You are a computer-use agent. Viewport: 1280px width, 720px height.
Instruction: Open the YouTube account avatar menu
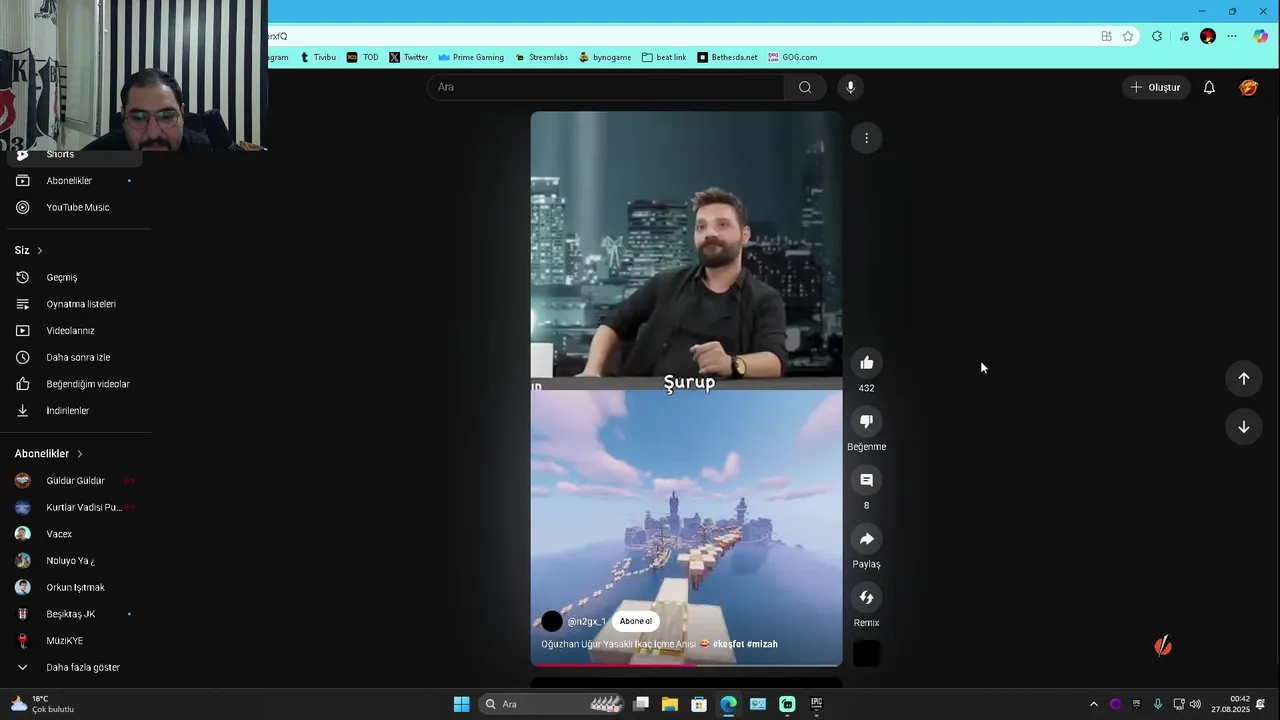1248,87
